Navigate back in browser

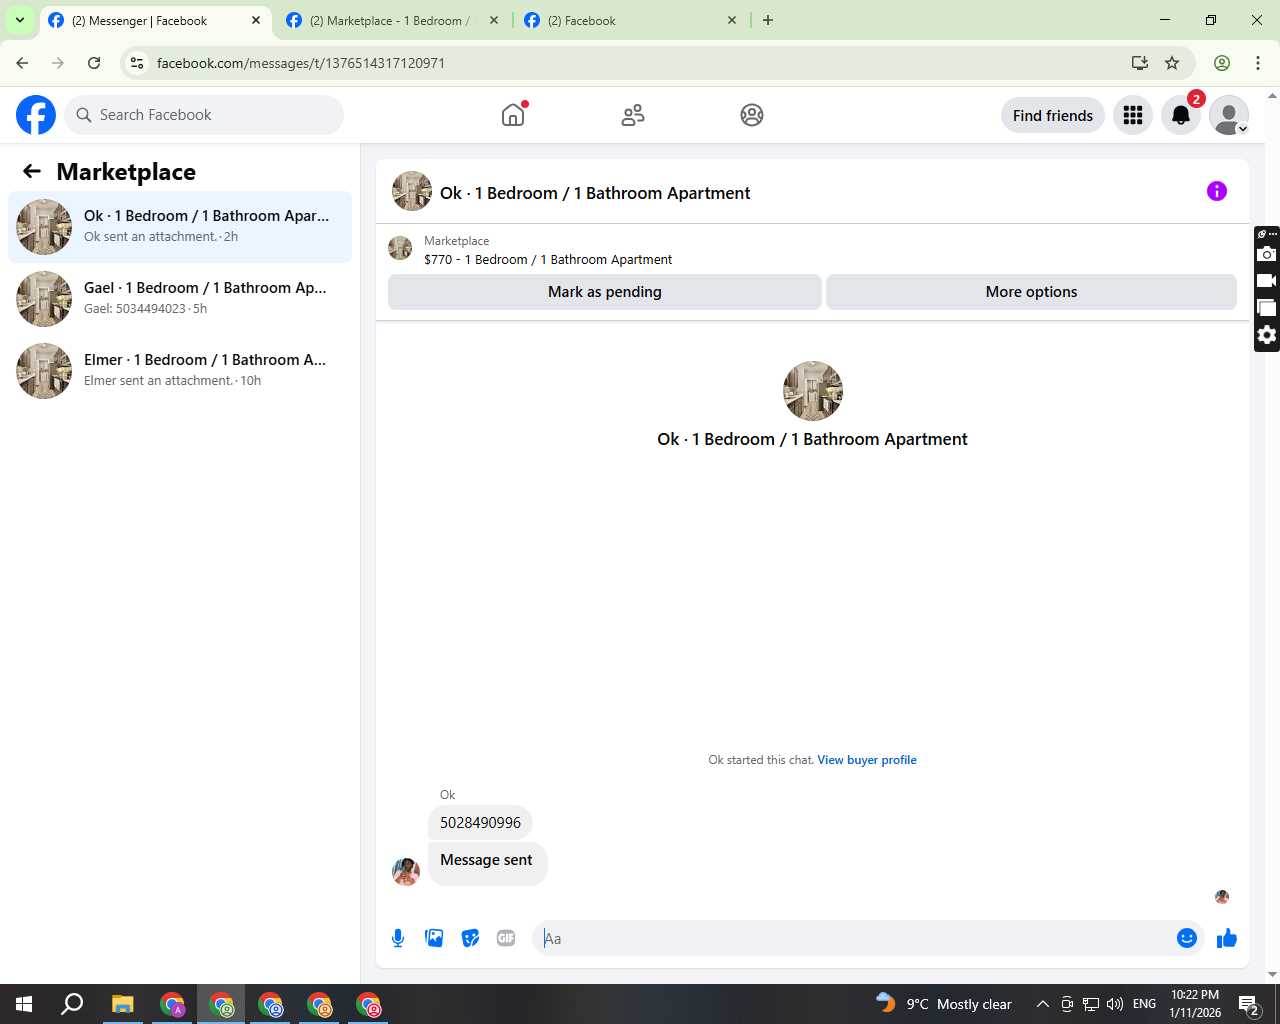point(22,63)
